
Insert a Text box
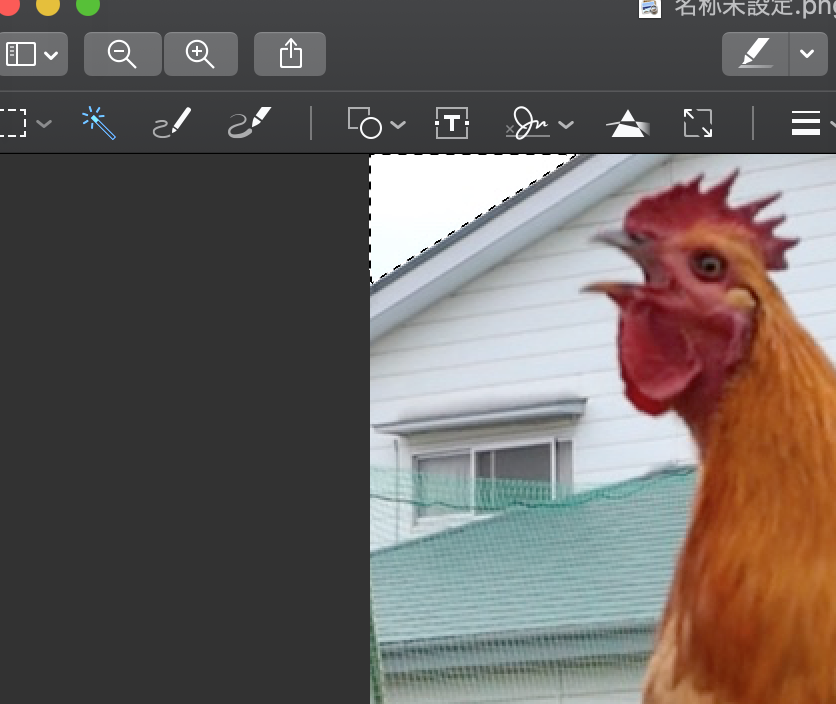click(x=452, y=123)
